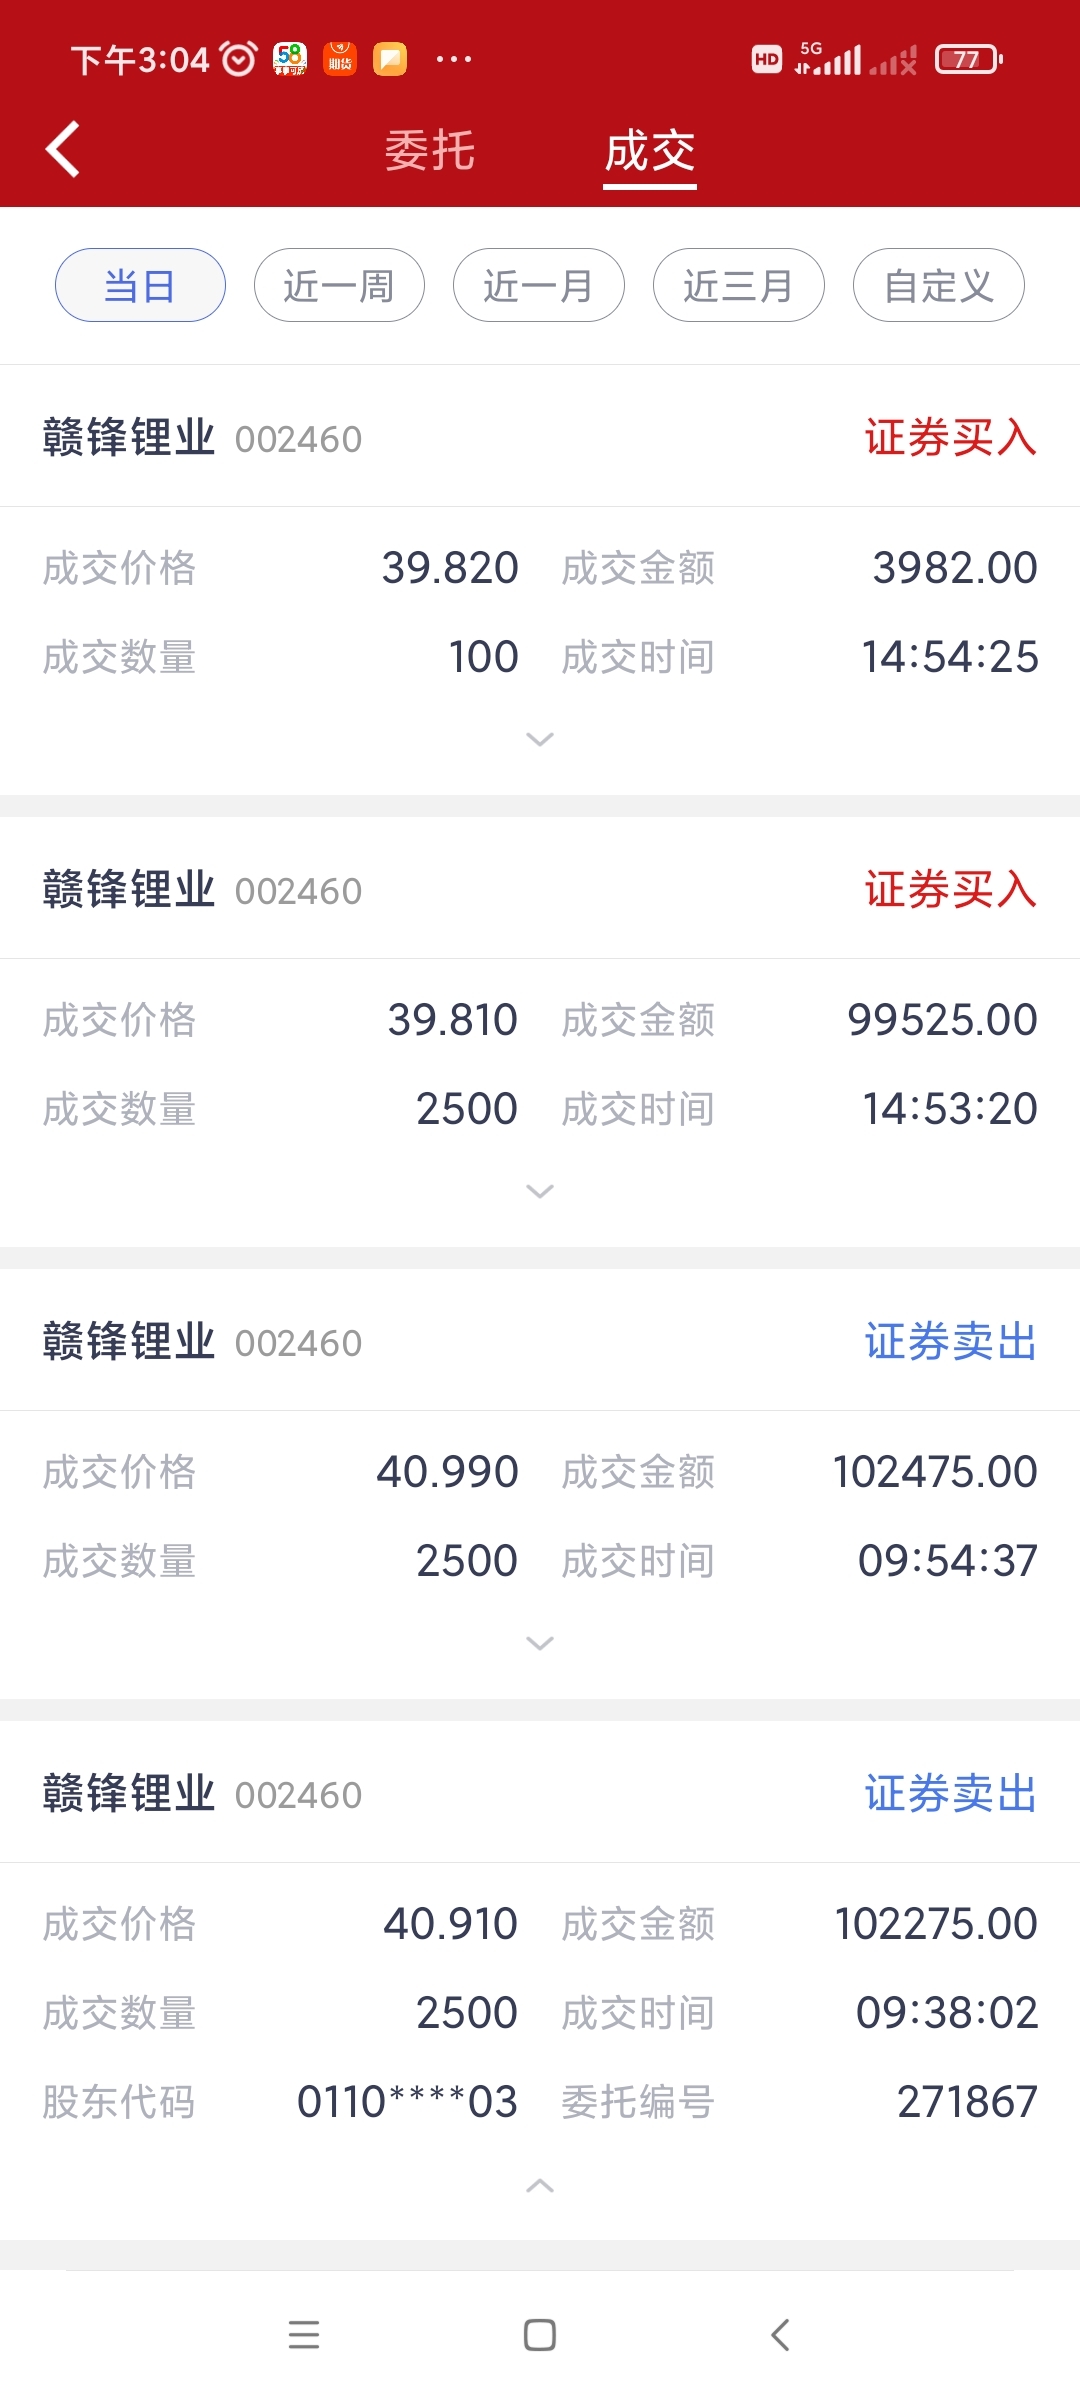Expand details of the 14:54:25 trade

click(540, 739)
